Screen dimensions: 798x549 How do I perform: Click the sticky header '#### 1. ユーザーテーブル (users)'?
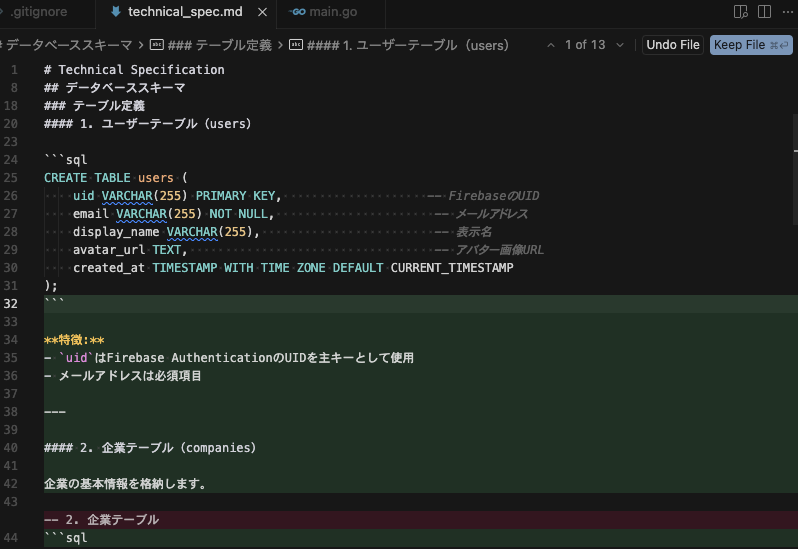coord(148,124)
